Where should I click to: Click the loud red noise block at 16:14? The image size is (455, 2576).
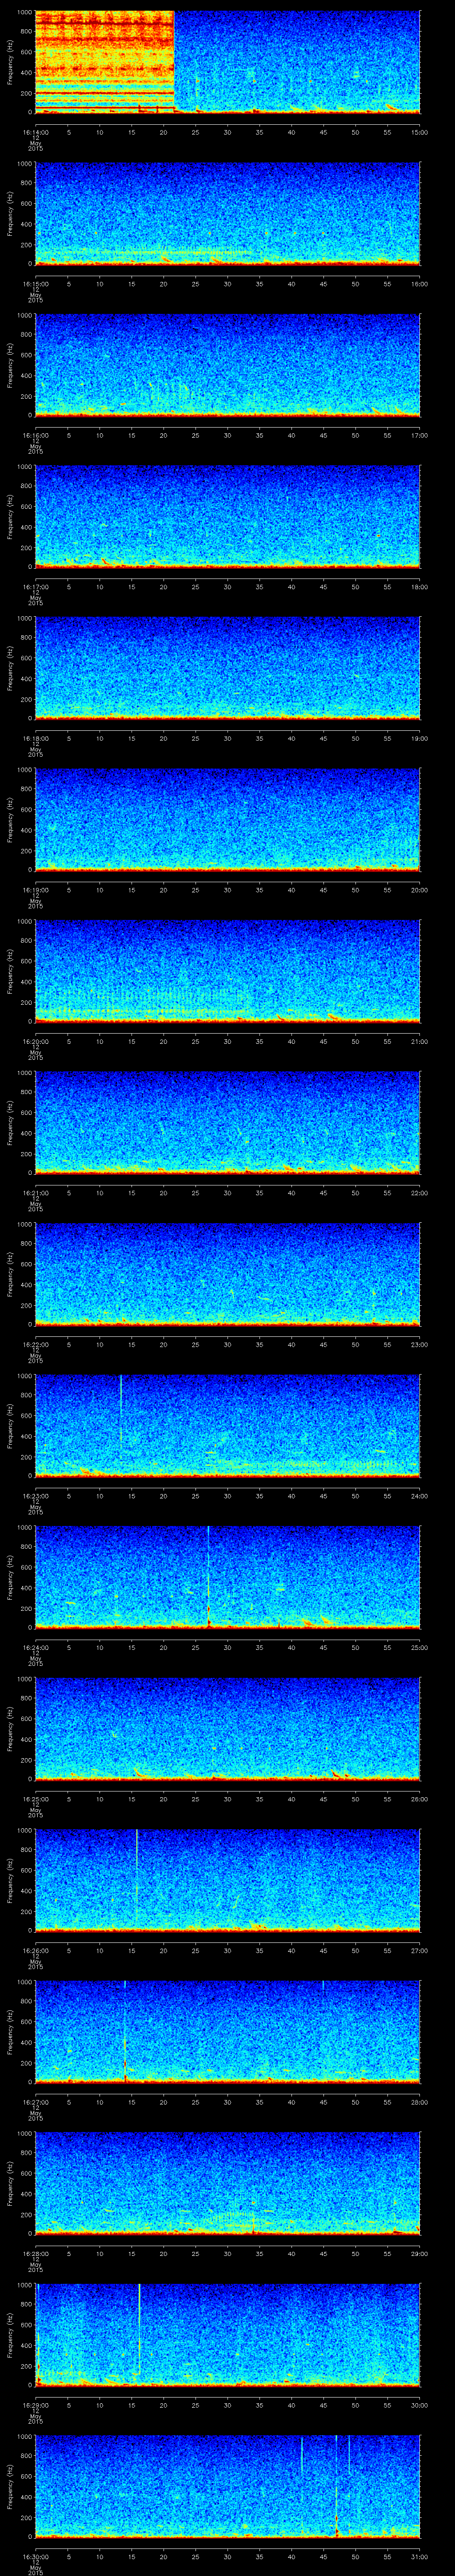[104, 60]
